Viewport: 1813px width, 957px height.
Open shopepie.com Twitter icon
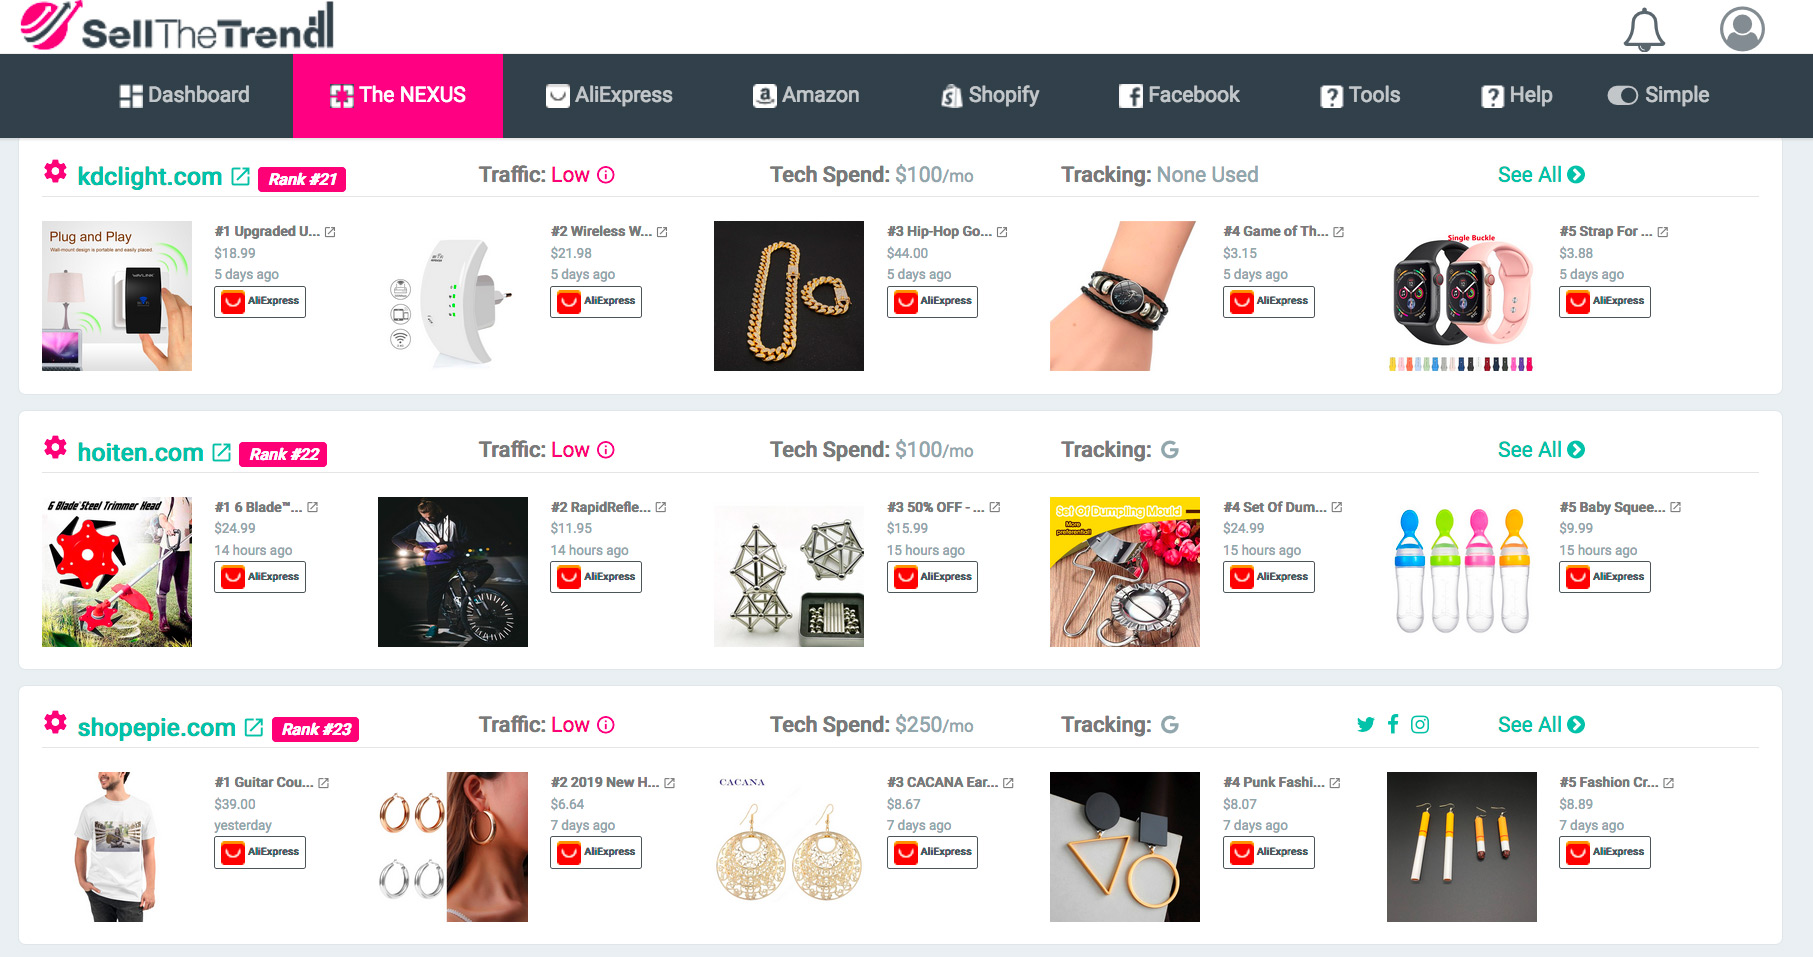1366,725
